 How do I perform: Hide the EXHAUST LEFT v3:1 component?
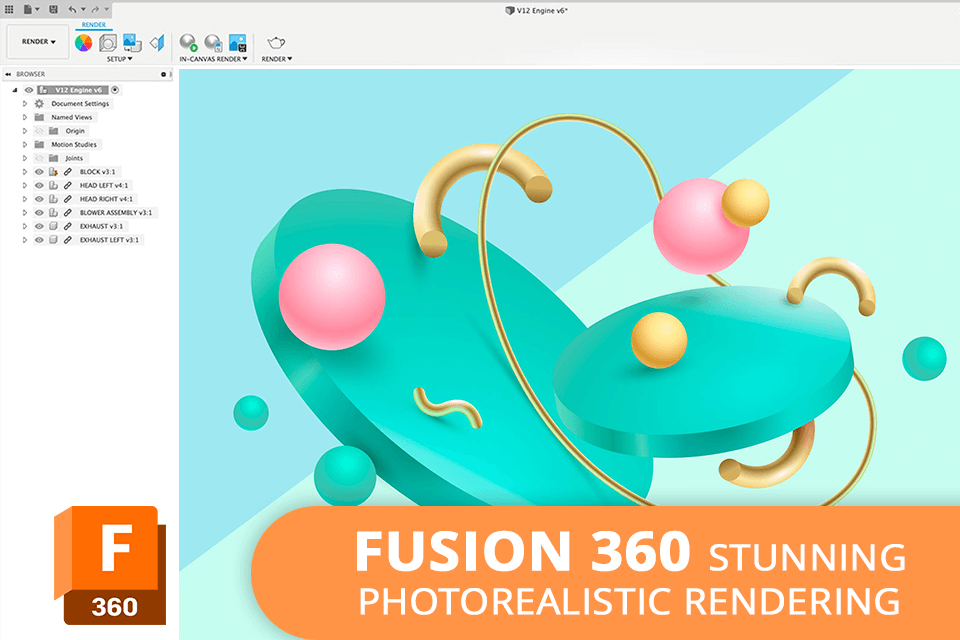click(39, 240)
